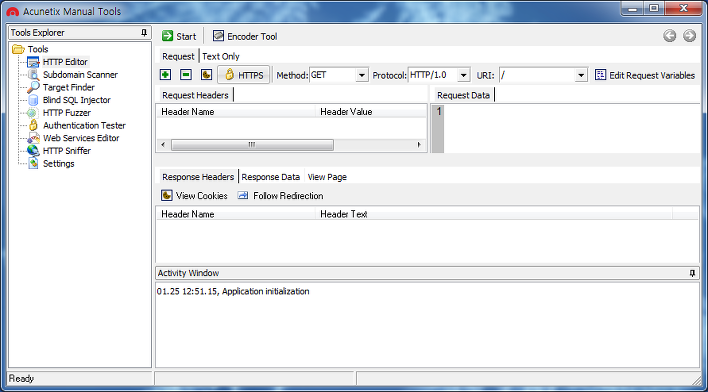Click the HTTP Fuzzer icon
Viewport: 708px width, 392px height.
tap(33, 112)
